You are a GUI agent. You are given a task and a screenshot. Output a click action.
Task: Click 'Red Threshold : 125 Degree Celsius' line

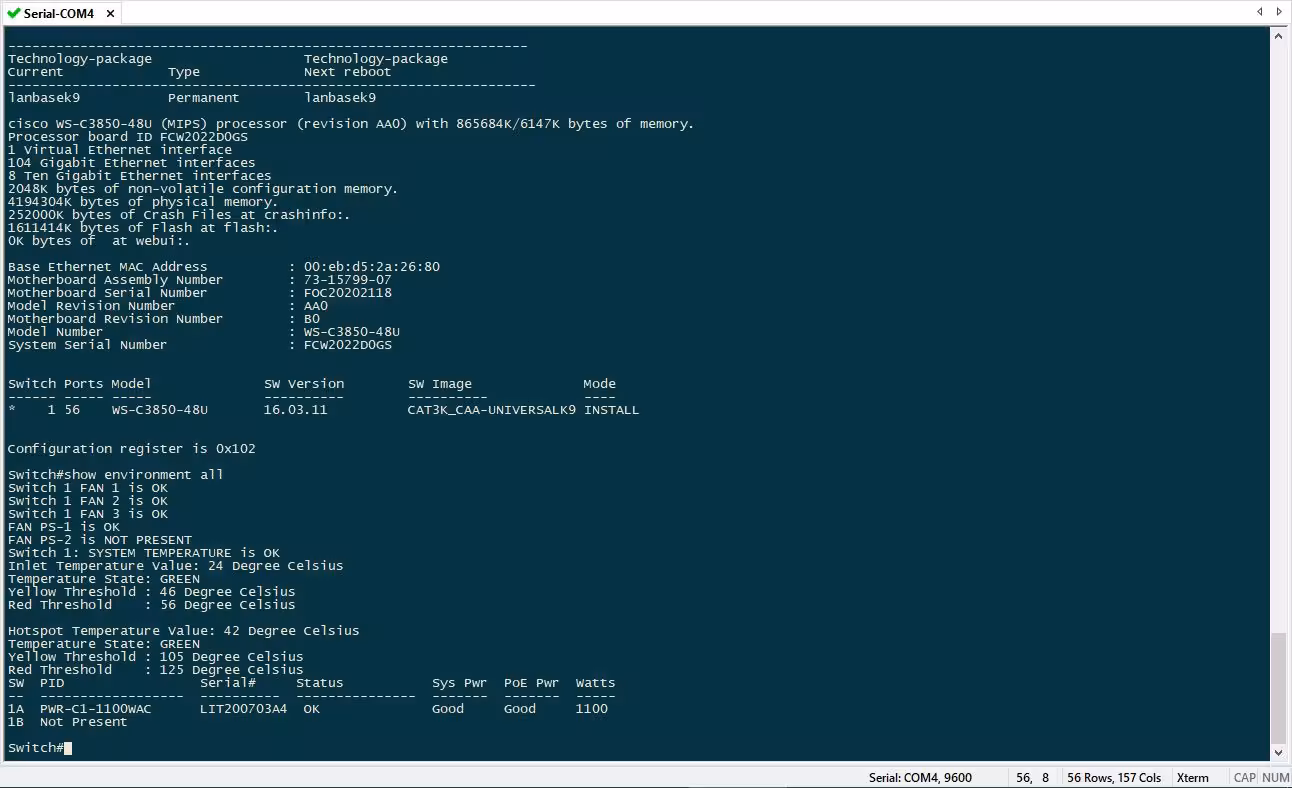156,670
